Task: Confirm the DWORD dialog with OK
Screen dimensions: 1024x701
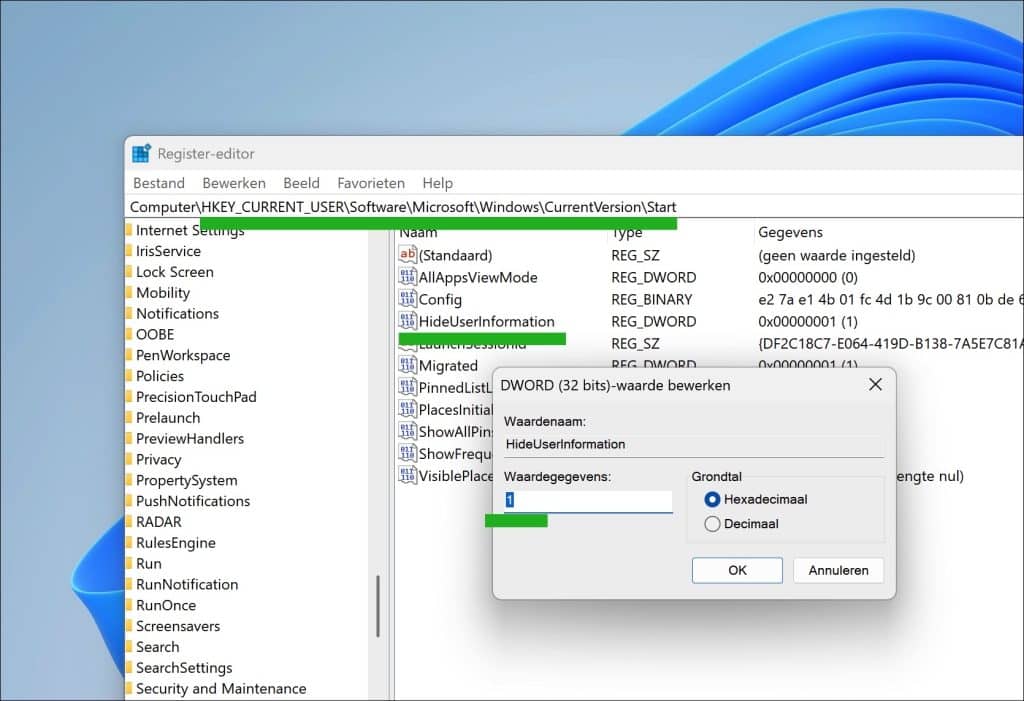Action: tap(737, 570)
